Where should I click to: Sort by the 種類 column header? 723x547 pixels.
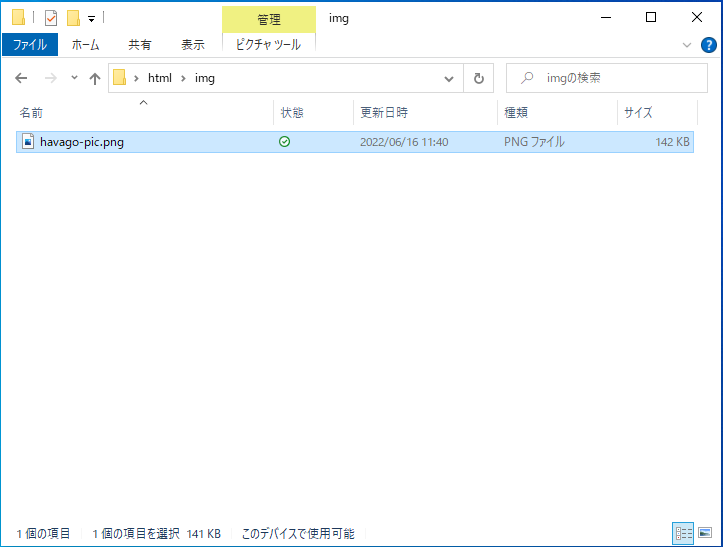click(557, 113)
